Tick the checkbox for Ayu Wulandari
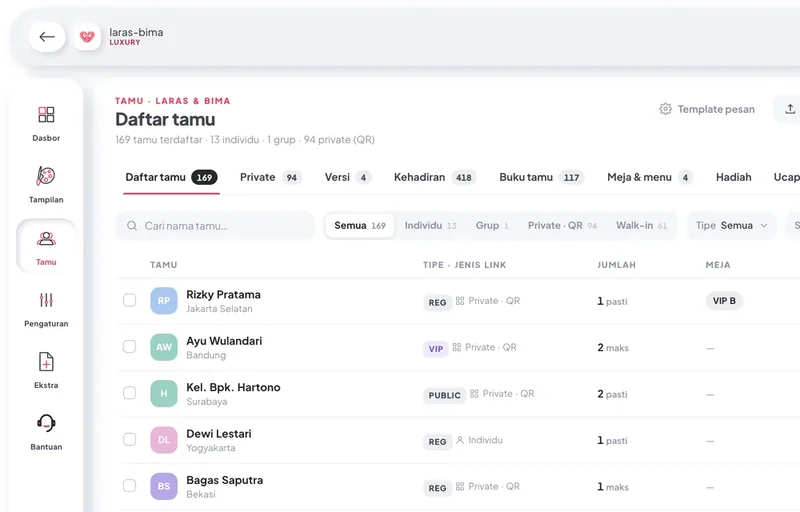Image resolution: width=800 pixels, height=512 pixels. click(130, 346)
